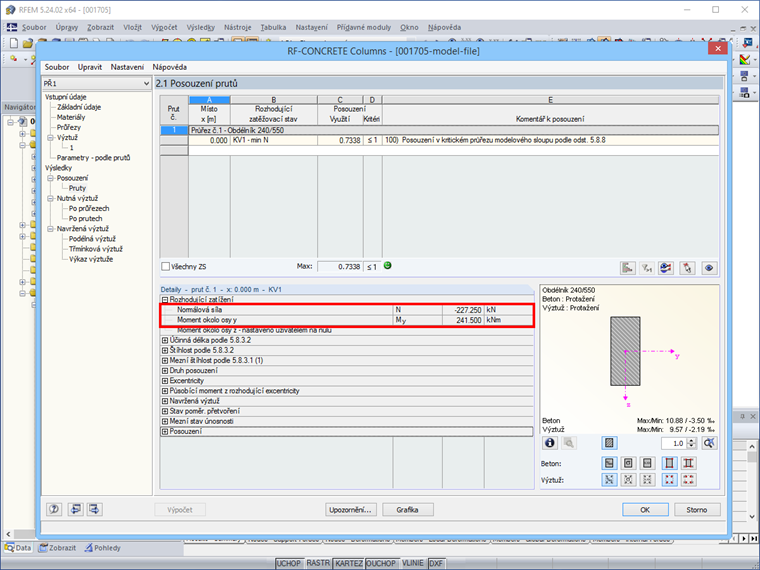Toggle the fourth Výztuž icon with red dots
Screen dimensions: 760x570
[669, 480]
